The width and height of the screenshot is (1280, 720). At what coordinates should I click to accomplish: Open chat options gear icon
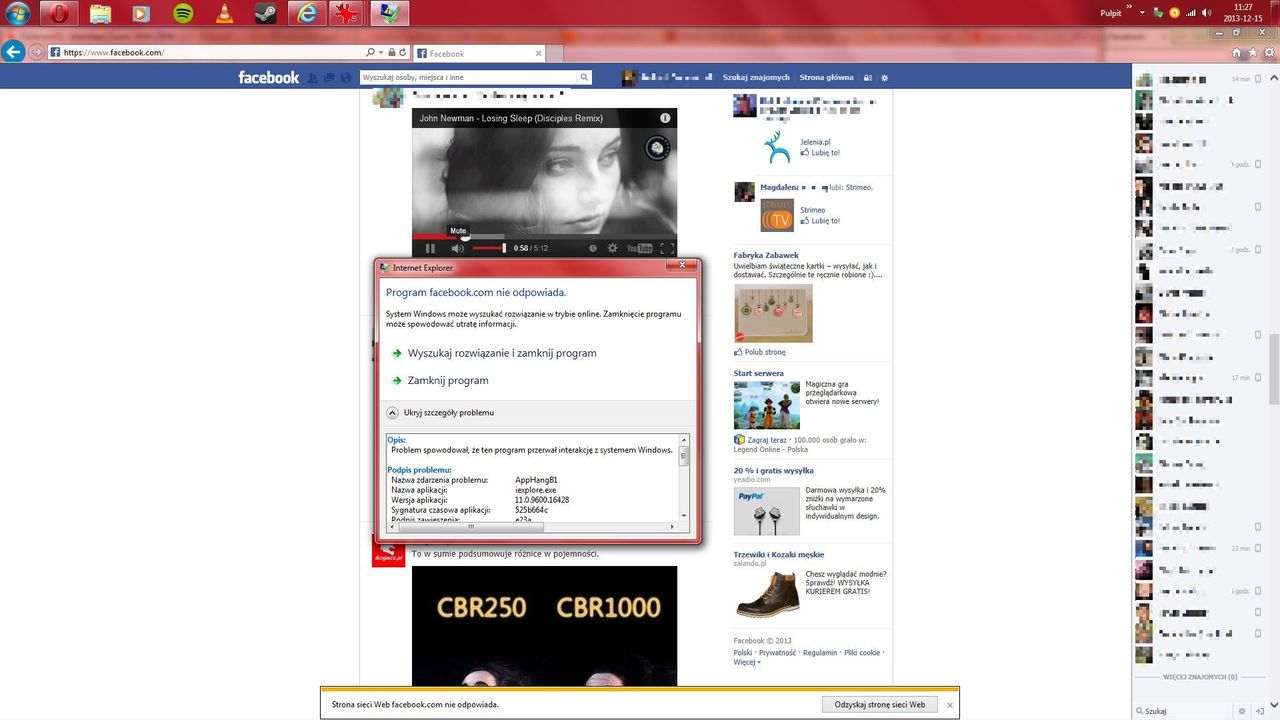(x=1242, y=711)
